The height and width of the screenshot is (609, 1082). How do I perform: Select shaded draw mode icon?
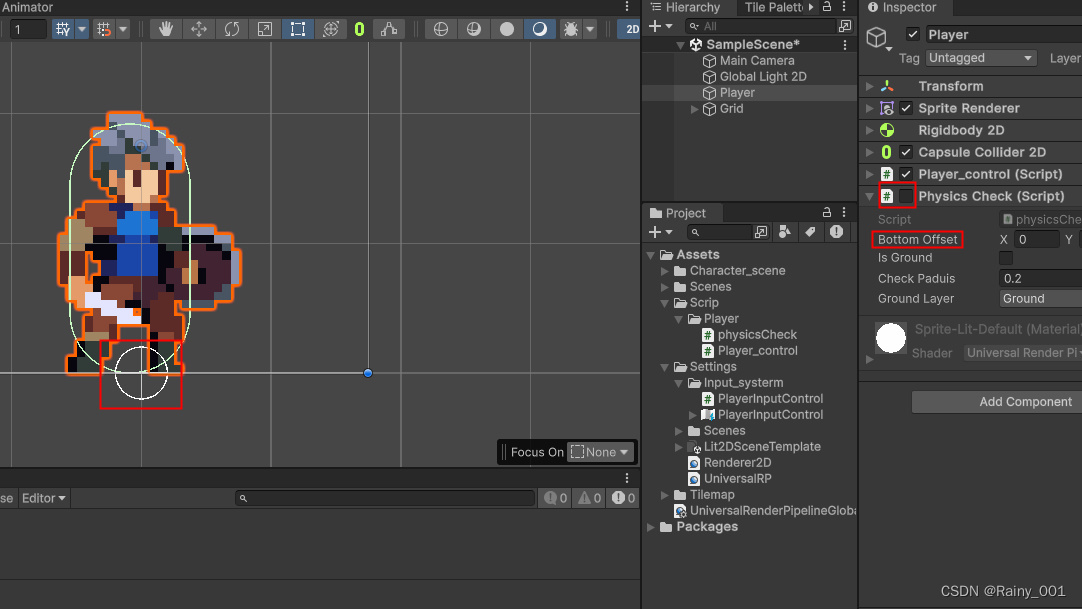pos(540,29)
